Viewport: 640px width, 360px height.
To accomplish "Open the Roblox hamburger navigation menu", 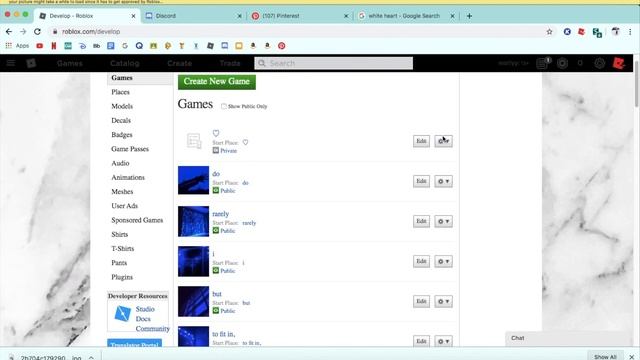I will pyautogui.click(x=11, y=63).
